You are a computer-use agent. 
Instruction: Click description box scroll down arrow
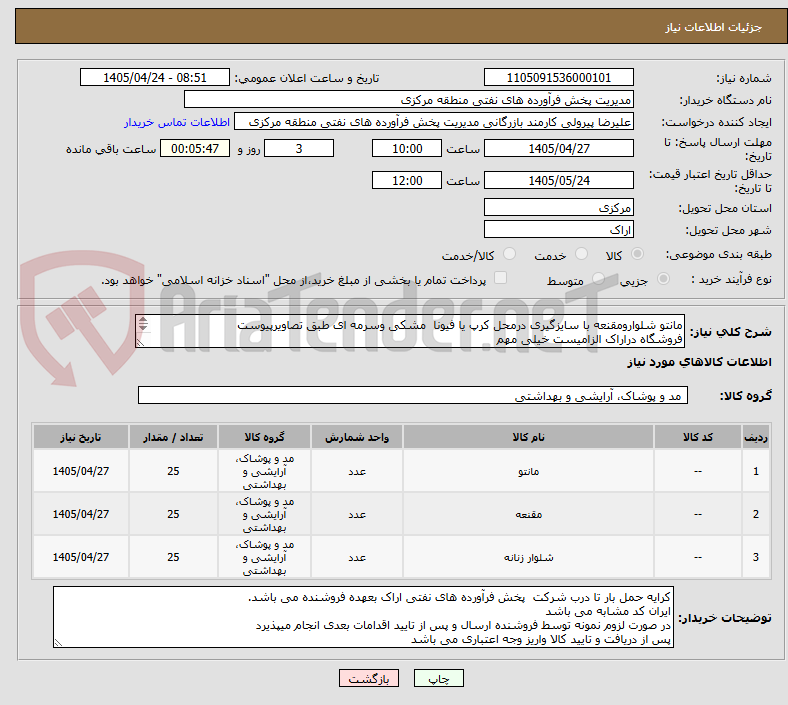pos(143,327)
